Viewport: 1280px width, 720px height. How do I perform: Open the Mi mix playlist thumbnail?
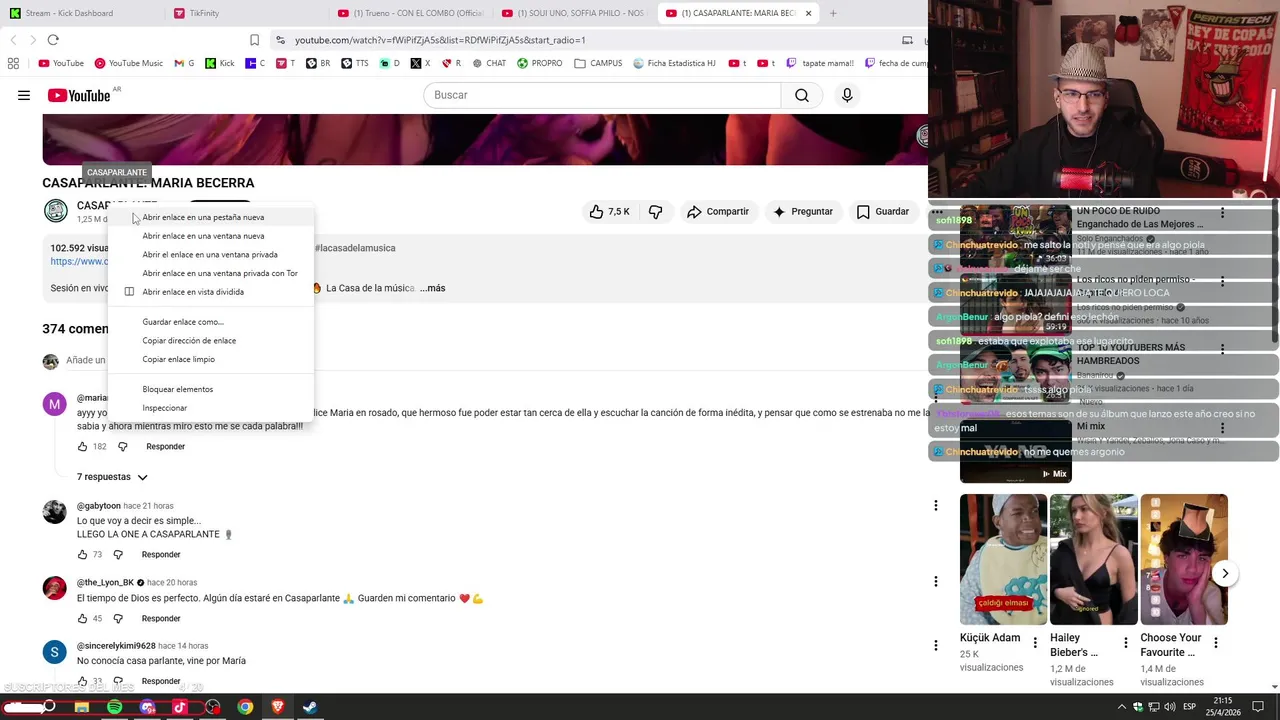click(1016, 450)
